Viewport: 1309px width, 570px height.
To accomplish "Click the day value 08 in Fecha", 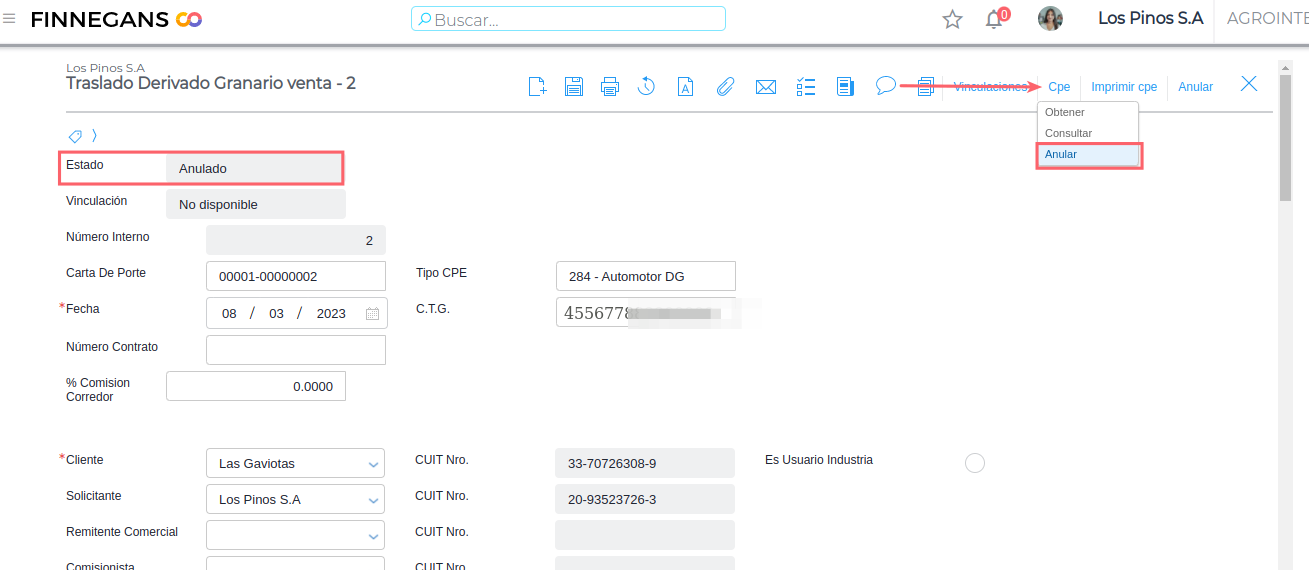I will pos(229,313).
